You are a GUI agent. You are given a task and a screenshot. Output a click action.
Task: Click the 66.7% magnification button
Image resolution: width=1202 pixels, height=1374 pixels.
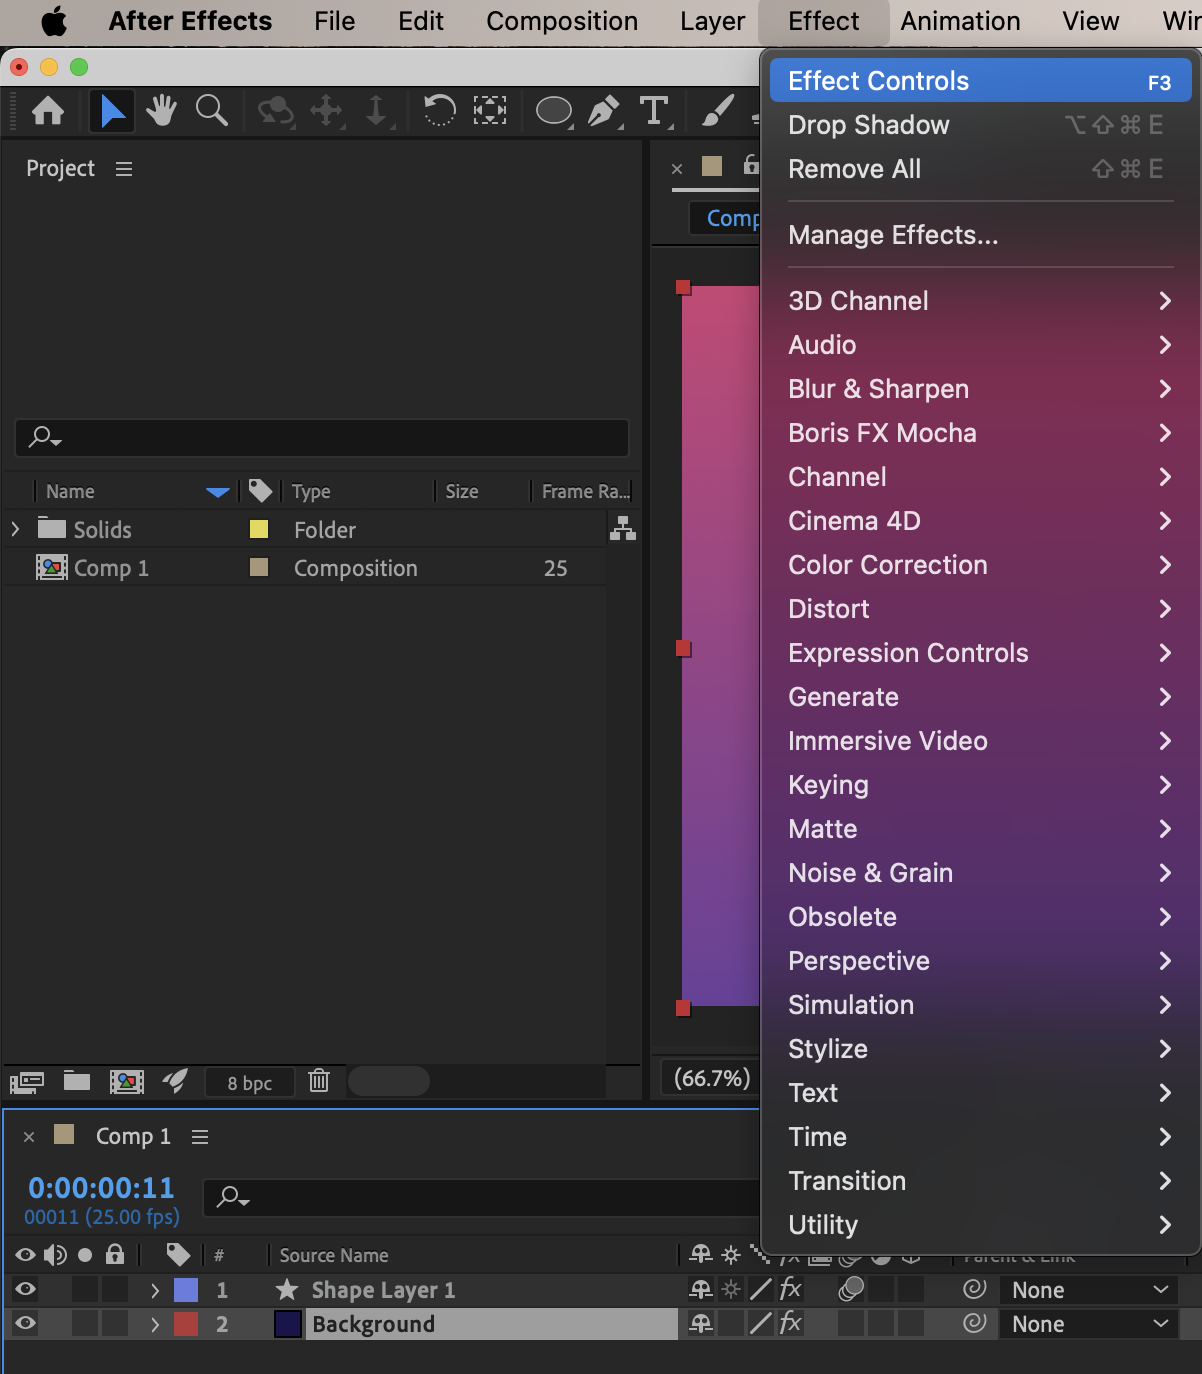tap(711, 1078)
